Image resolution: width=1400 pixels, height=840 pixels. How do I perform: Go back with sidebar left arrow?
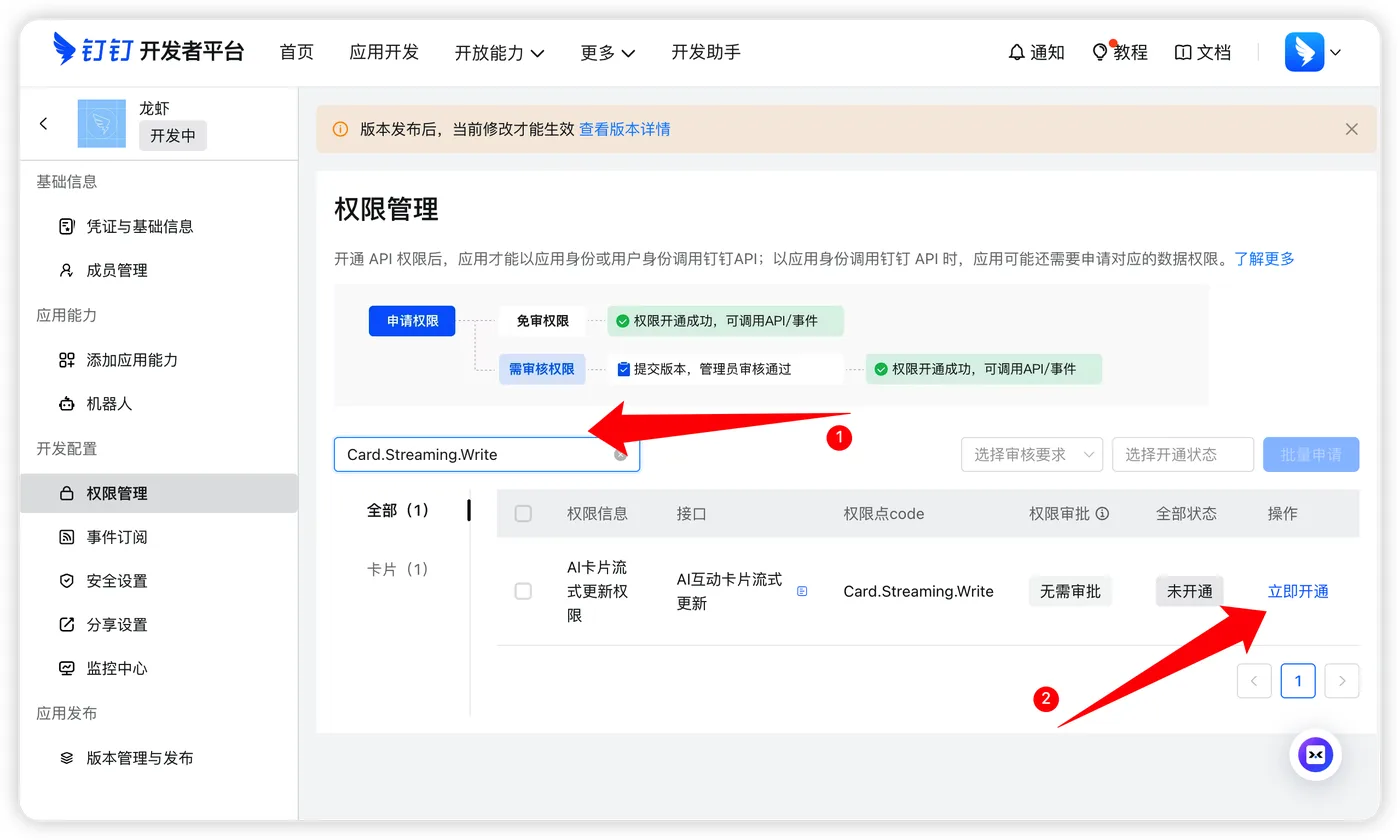[43, 123]
